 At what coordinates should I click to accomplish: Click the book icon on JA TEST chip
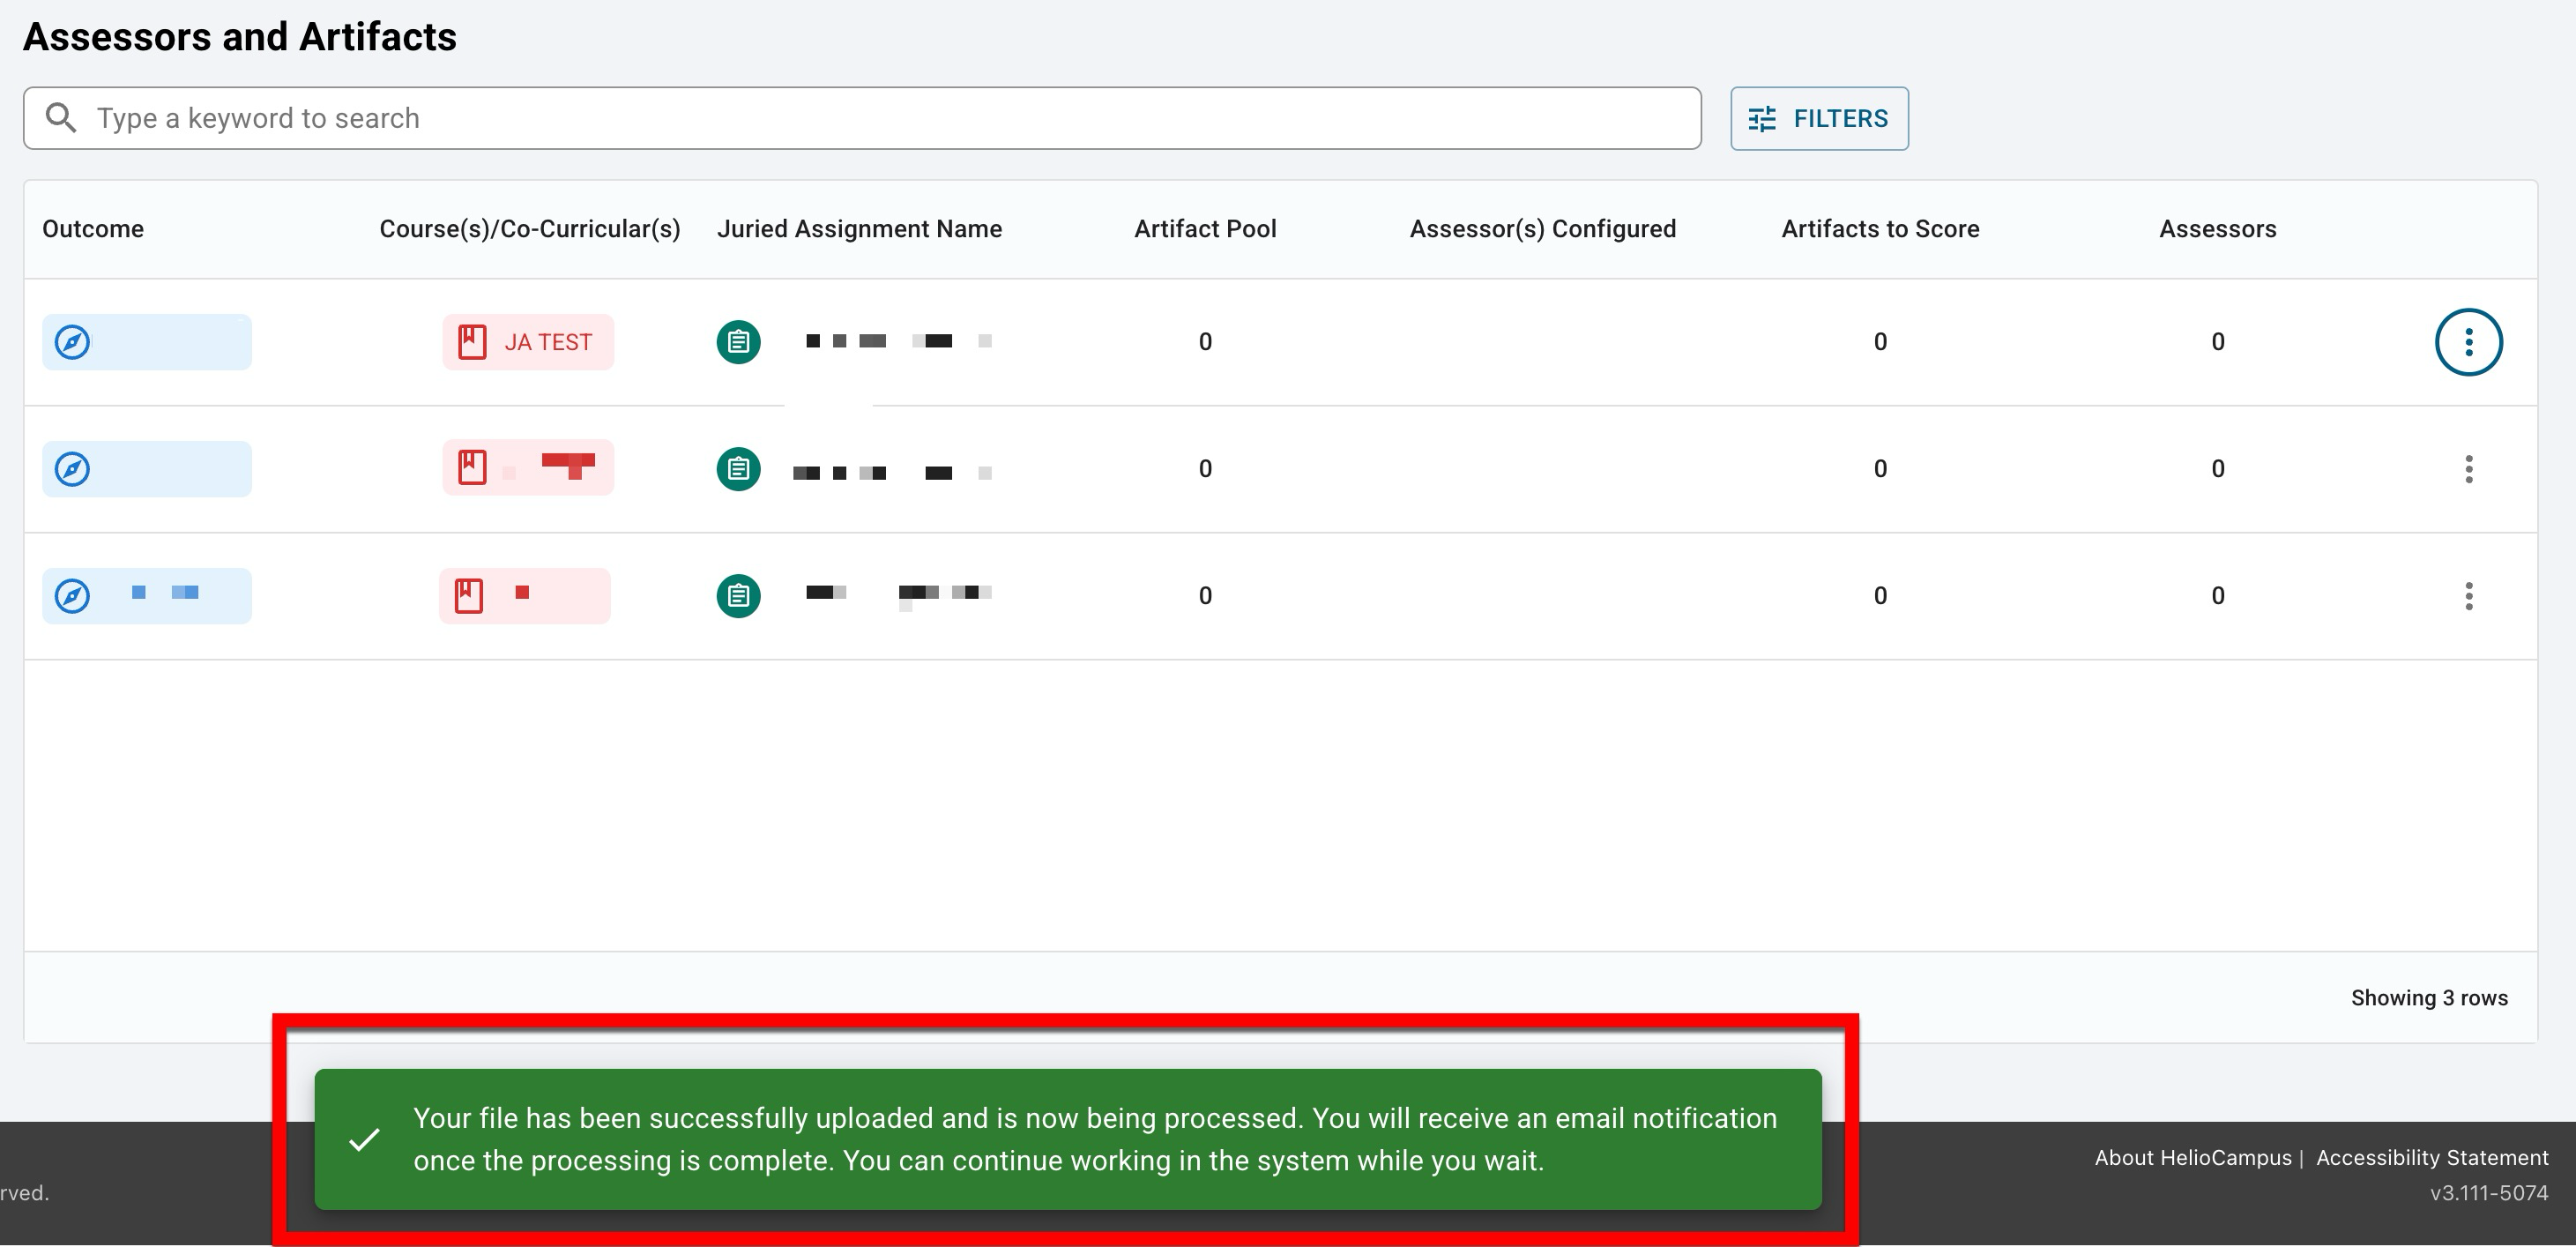click(x=472, y=342)
